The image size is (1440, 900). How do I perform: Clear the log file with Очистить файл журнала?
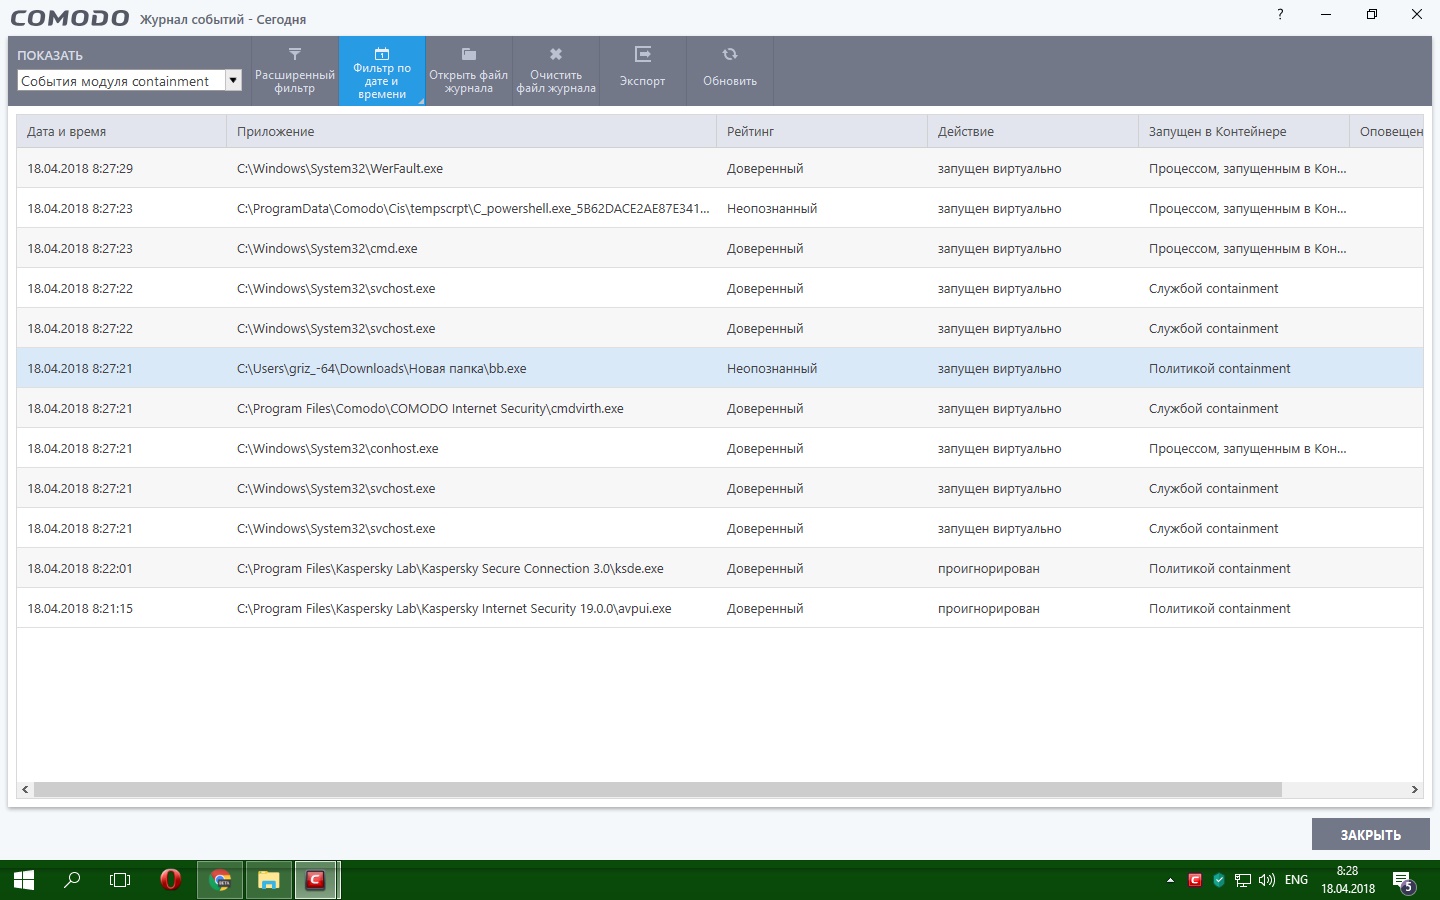tap(556, 70)
